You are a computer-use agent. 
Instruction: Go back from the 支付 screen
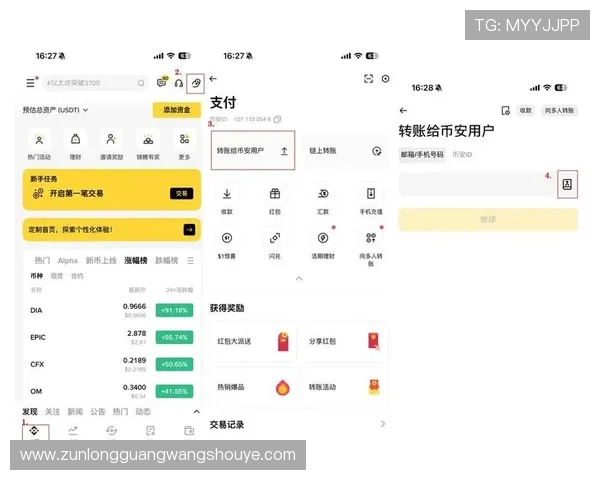point(213,78)
